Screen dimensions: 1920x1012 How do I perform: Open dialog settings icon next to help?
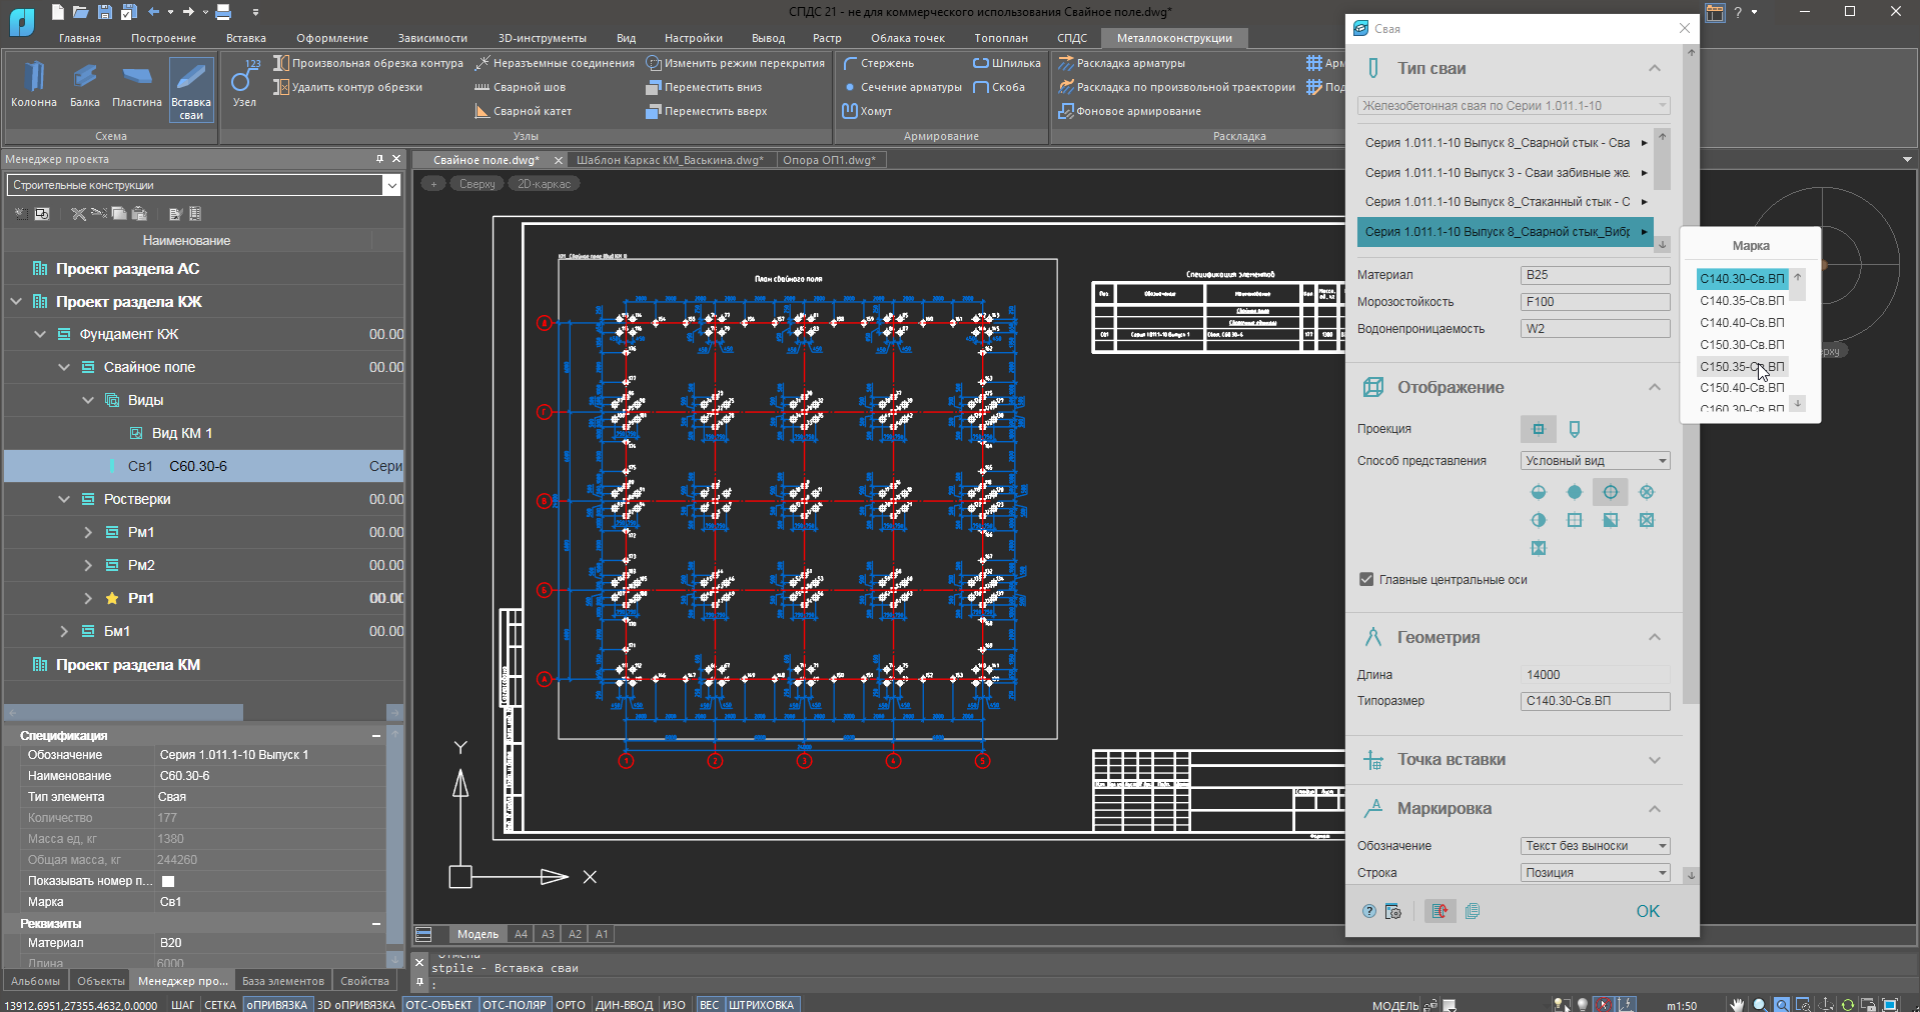pos(1392,911)
